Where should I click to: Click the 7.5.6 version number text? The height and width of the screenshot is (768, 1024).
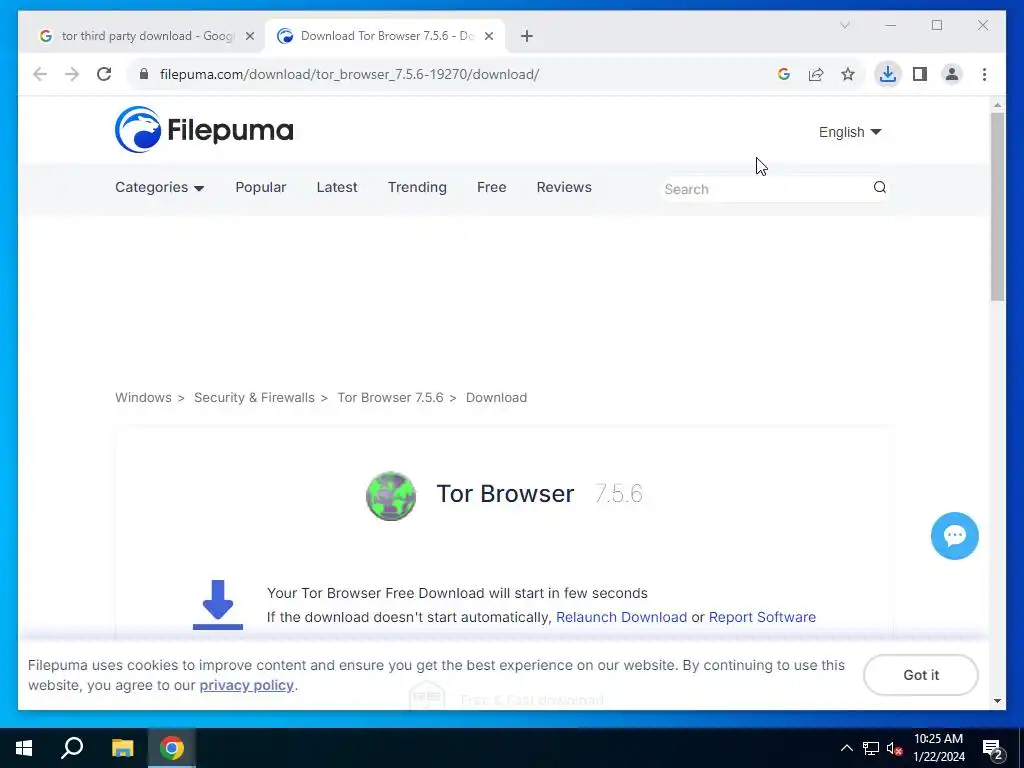618,494
